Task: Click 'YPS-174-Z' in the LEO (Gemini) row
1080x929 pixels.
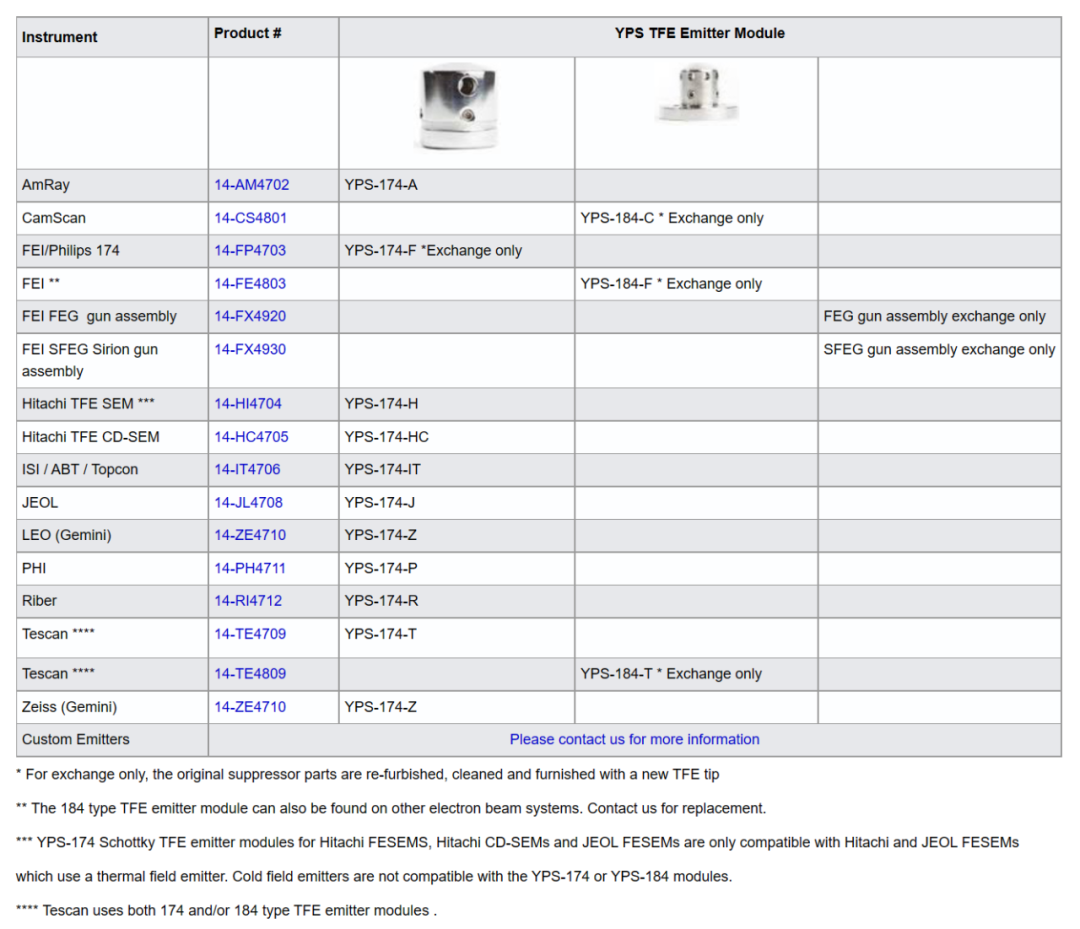Action: [x=381, y=535]
